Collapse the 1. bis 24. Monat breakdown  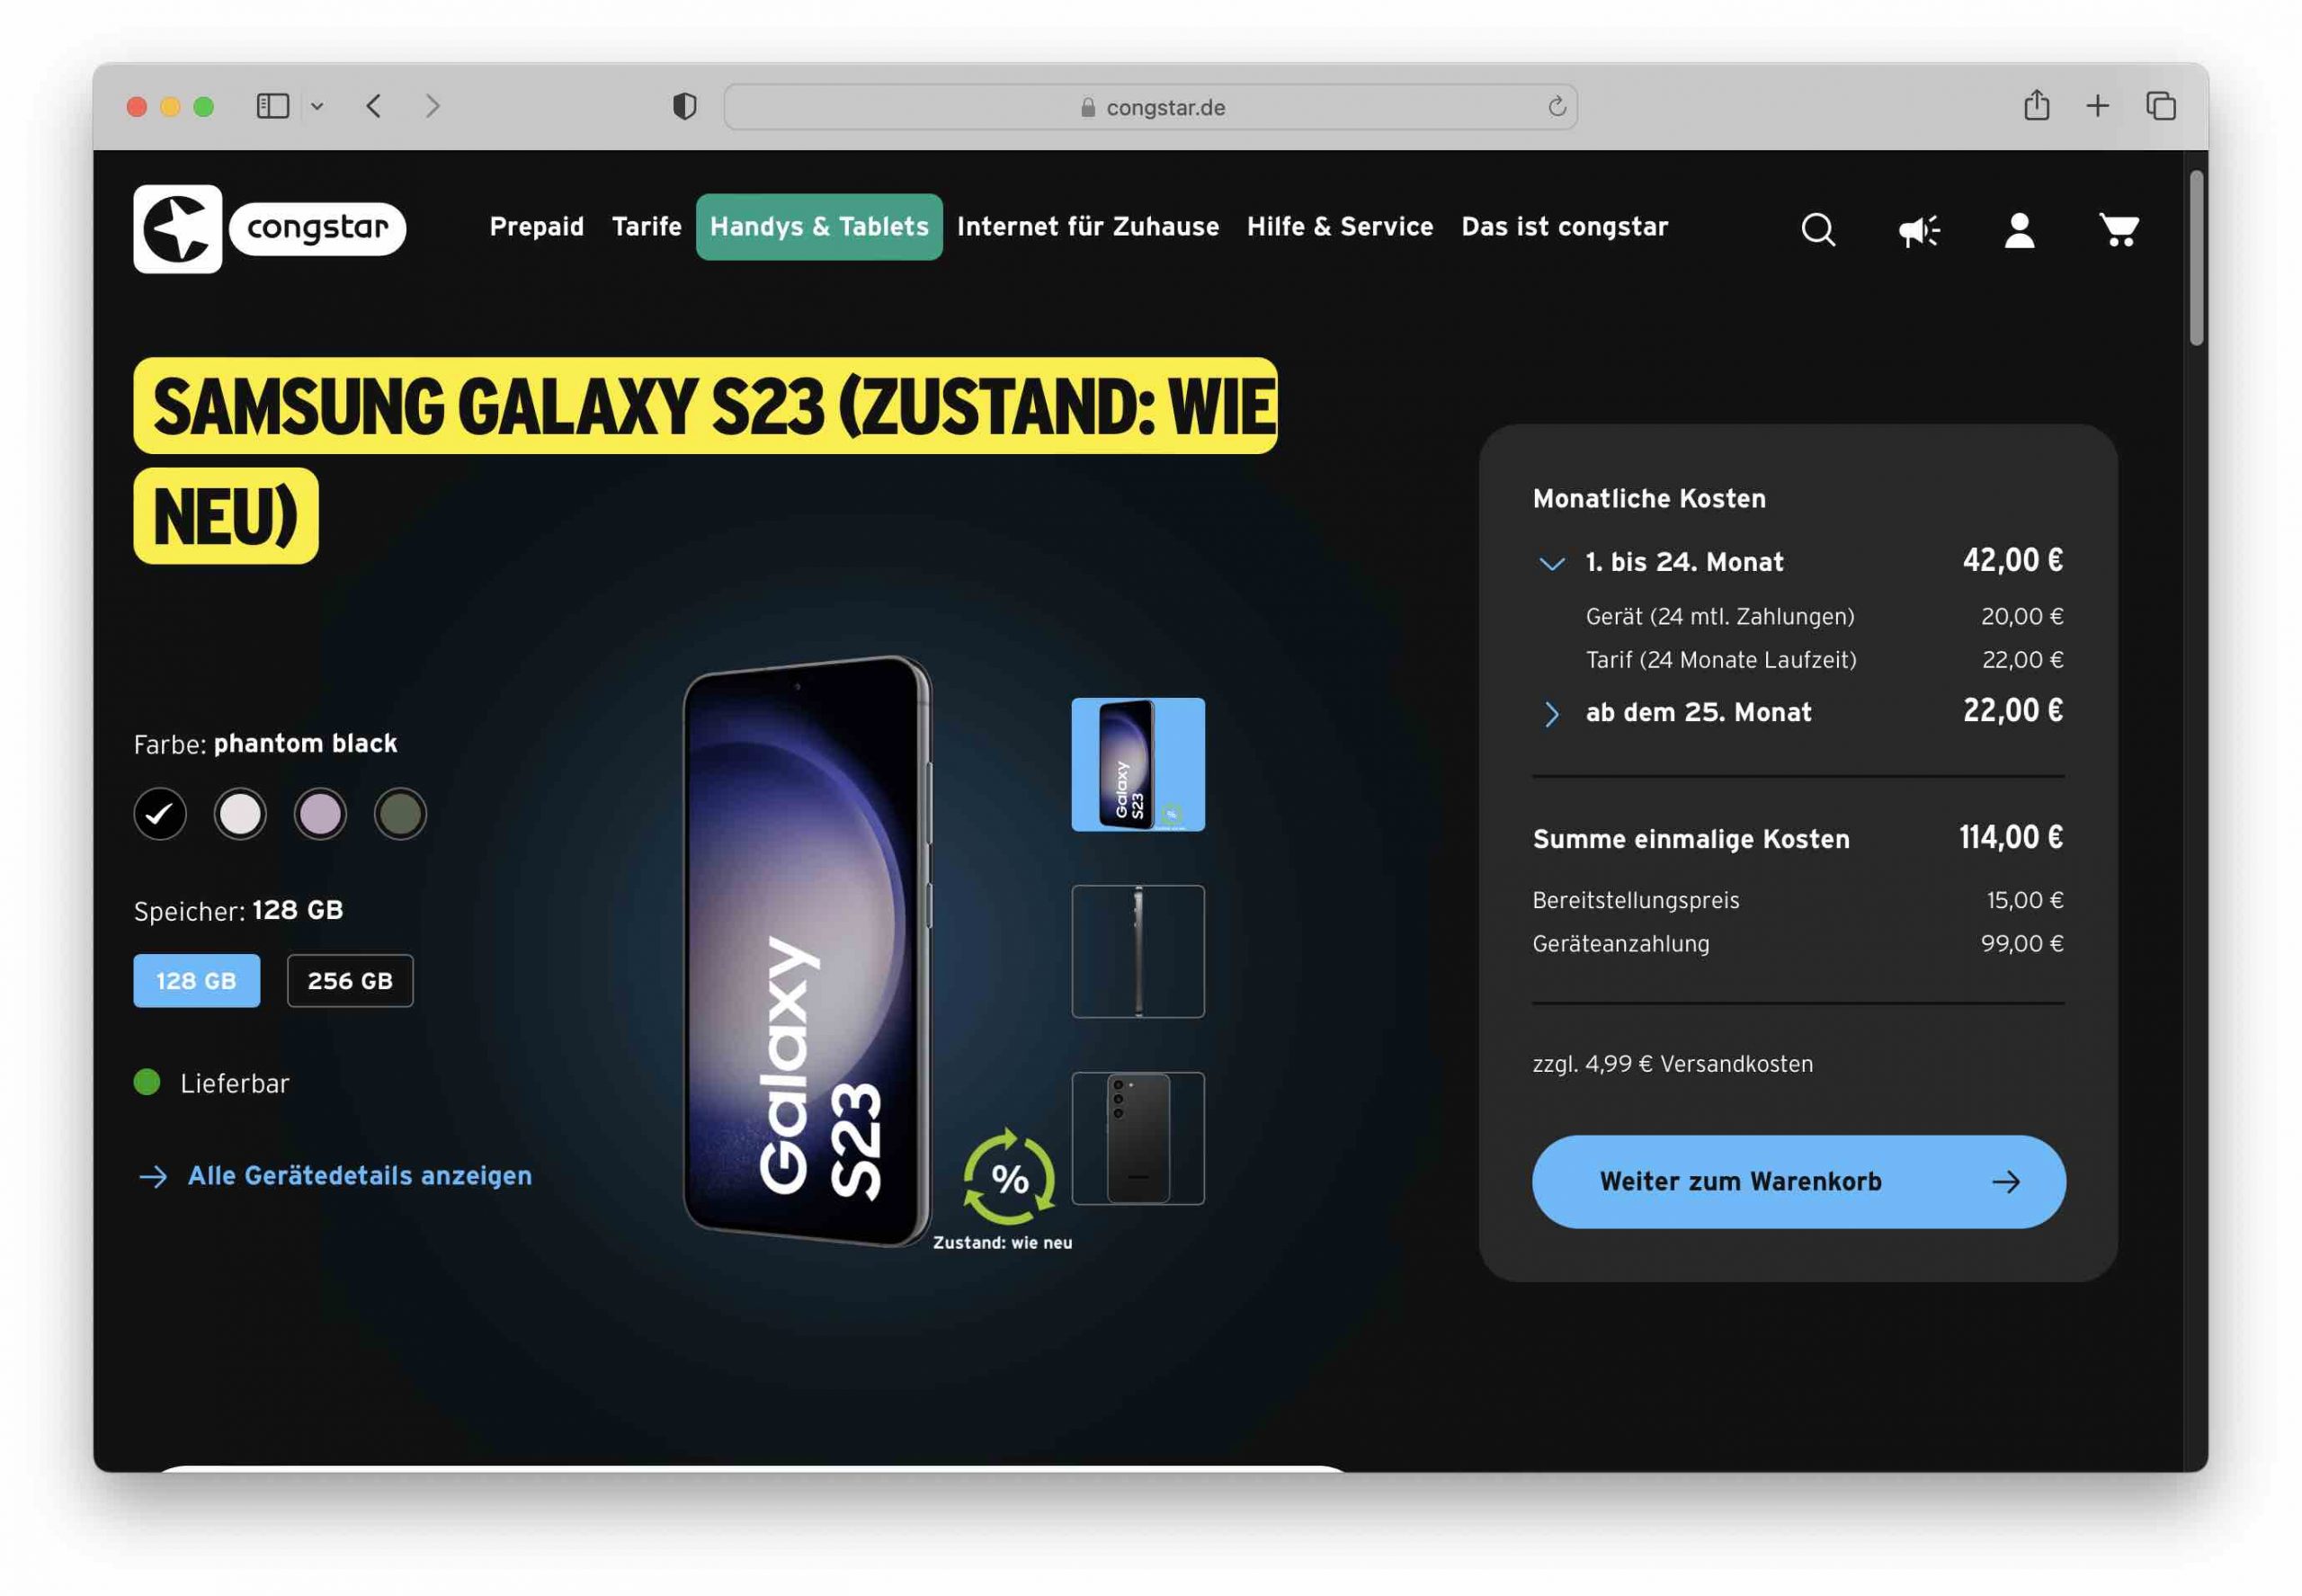pos(1551,563)
